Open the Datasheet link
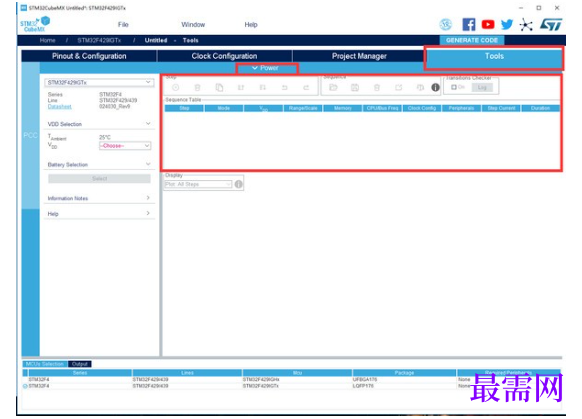Screen dimensions: 582x419 tap(59, 107)
